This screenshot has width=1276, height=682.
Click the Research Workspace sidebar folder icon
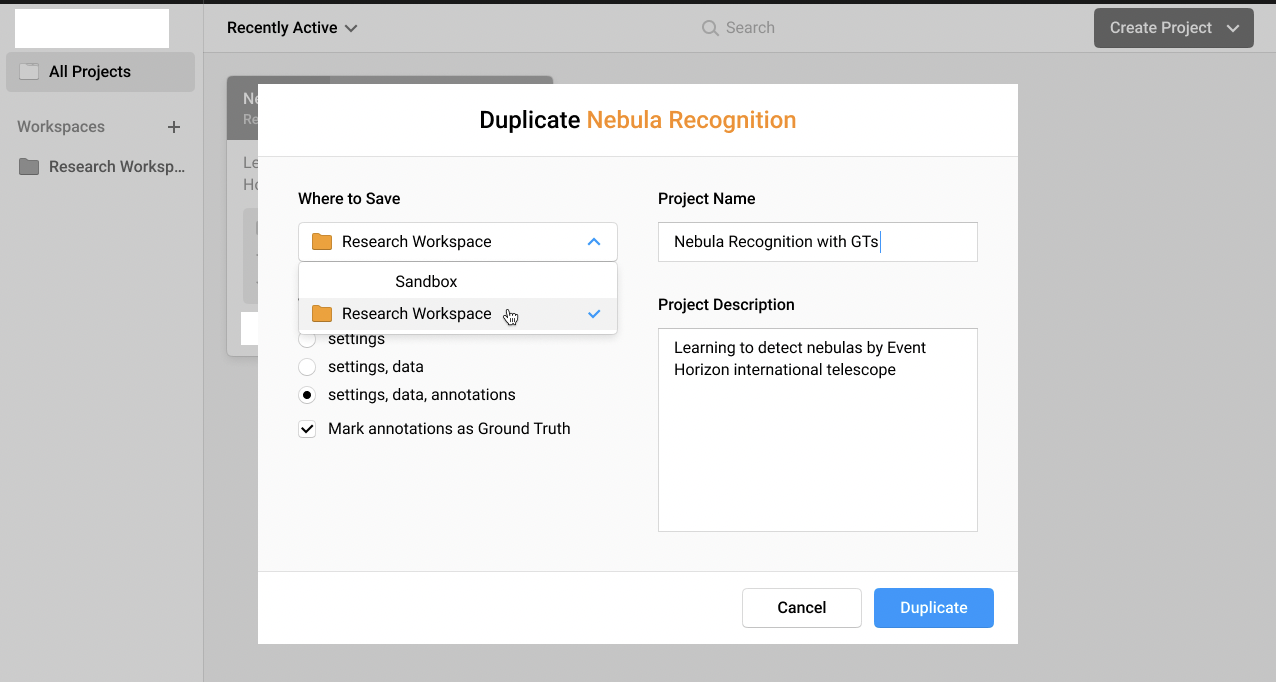(x=29, y=167)
